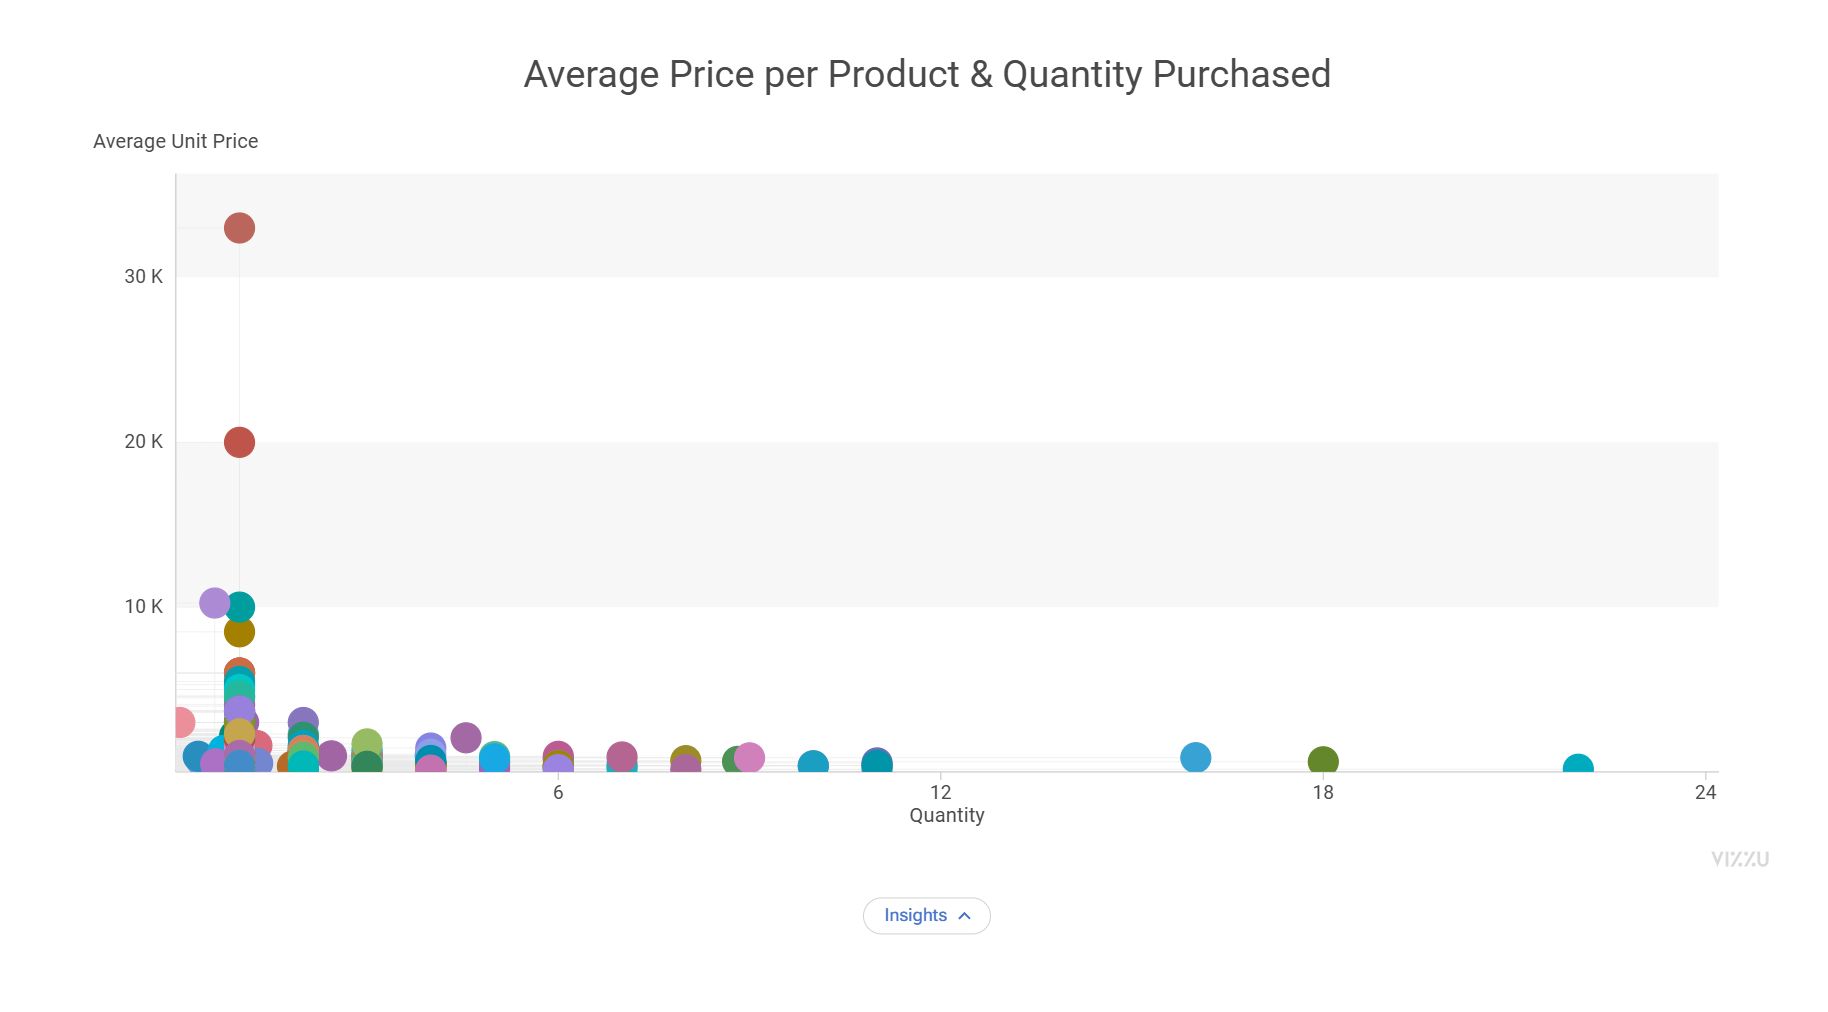Click the 30 K axis tick label

click(143, 276)
